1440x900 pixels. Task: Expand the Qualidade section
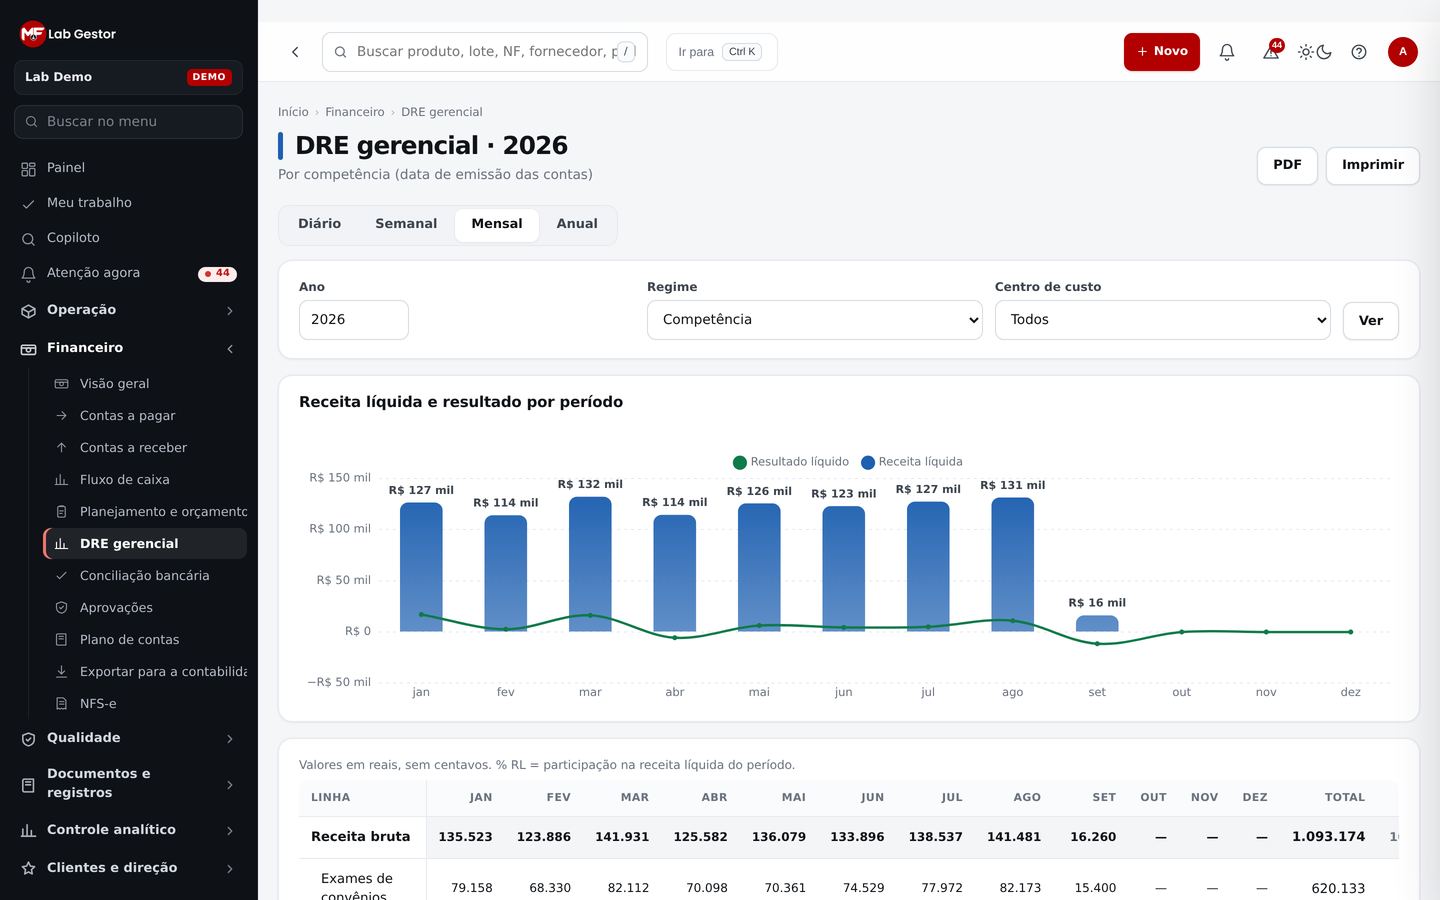coord(129,738)
